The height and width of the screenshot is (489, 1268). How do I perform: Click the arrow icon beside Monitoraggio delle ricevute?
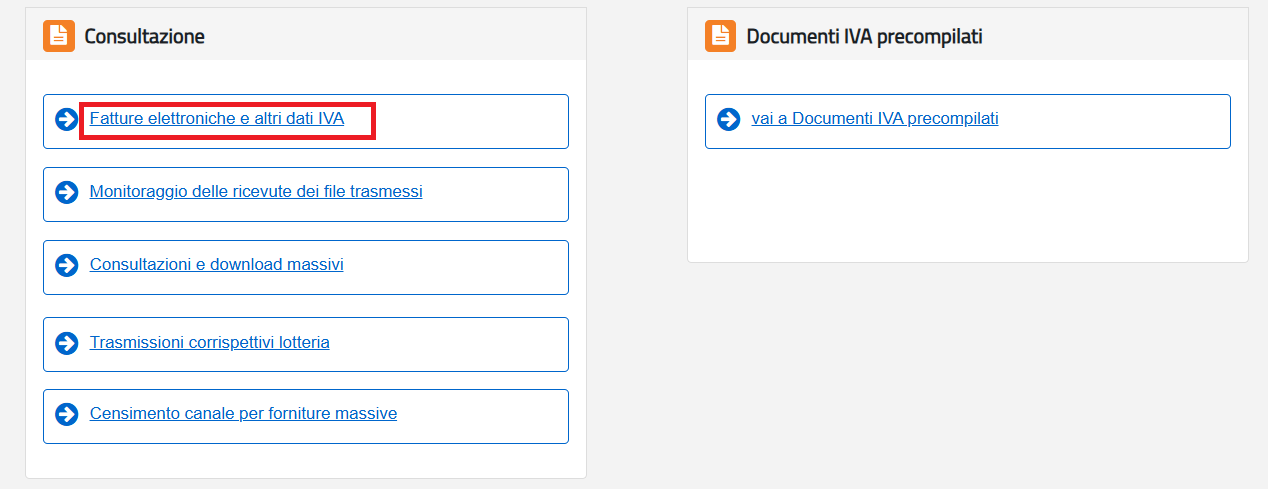point(67,192)
